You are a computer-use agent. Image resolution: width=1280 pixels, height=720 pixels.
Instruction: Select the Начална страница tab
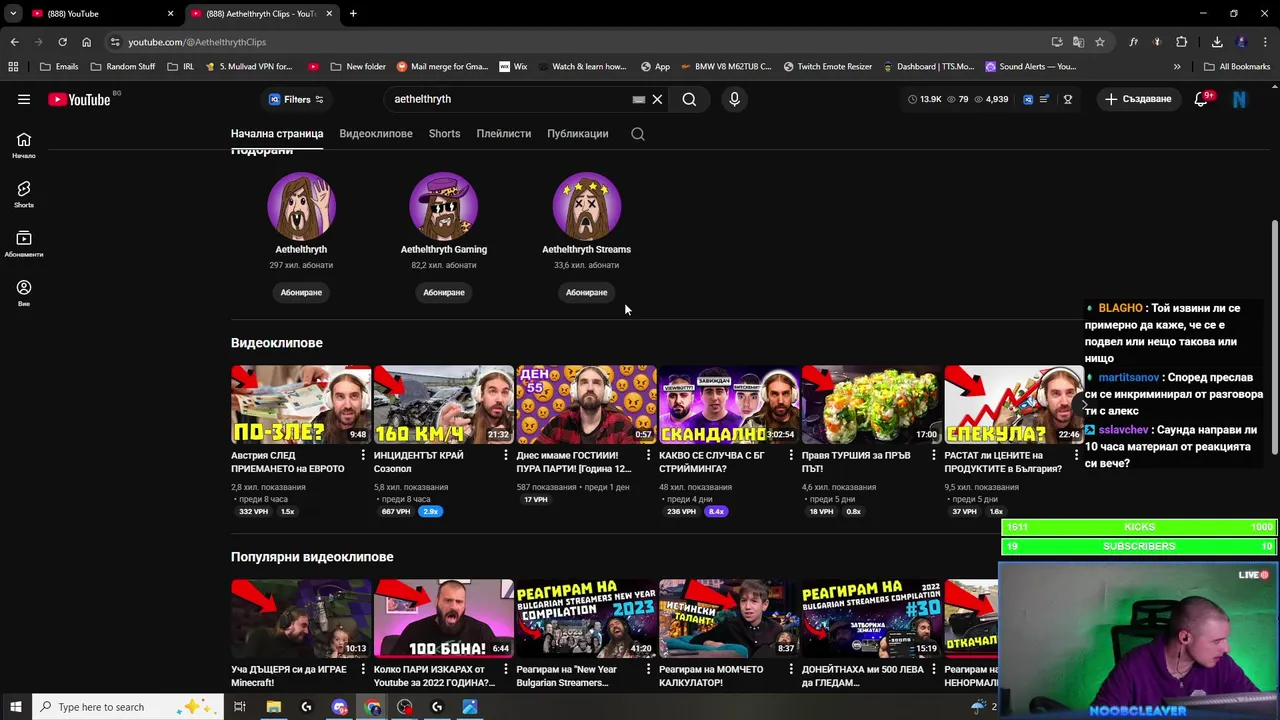click(x=277, y=133)
